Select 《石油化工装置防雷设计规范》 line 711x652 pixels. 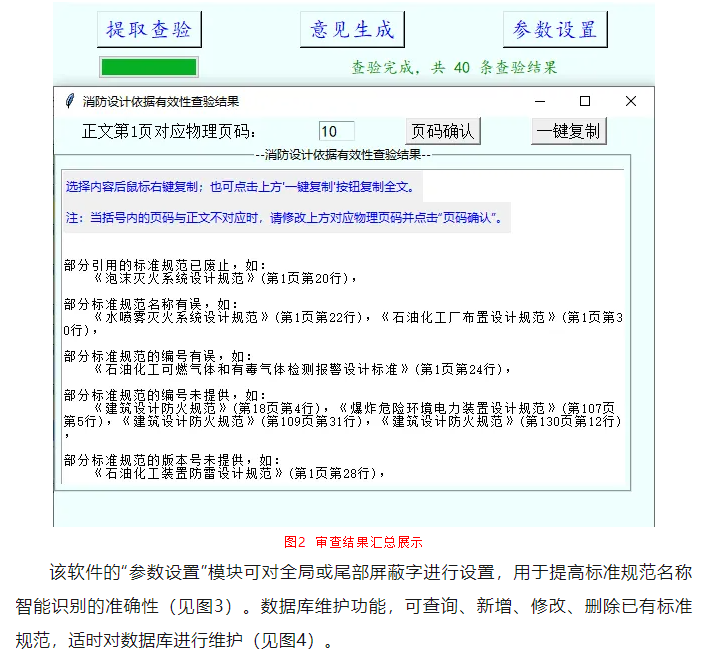point(238,473)
